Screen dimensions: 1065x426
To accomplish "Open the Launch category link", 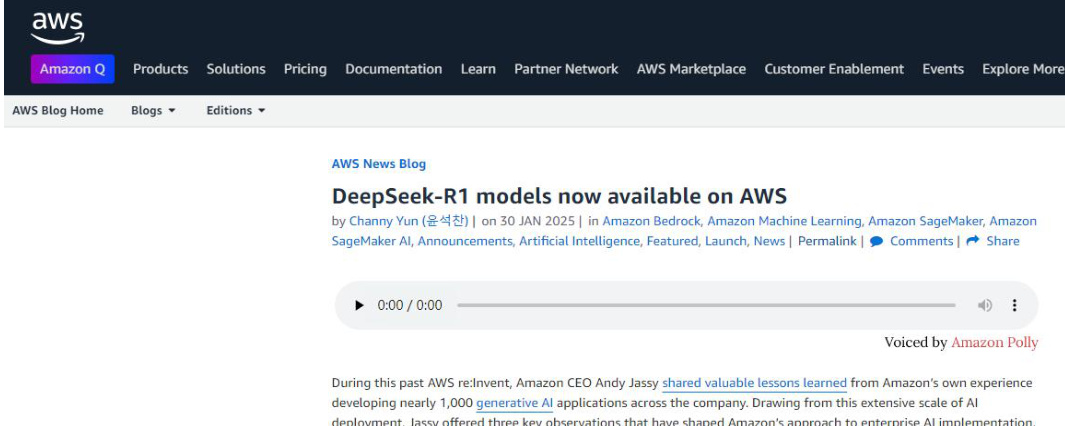I will click(726, 241).
